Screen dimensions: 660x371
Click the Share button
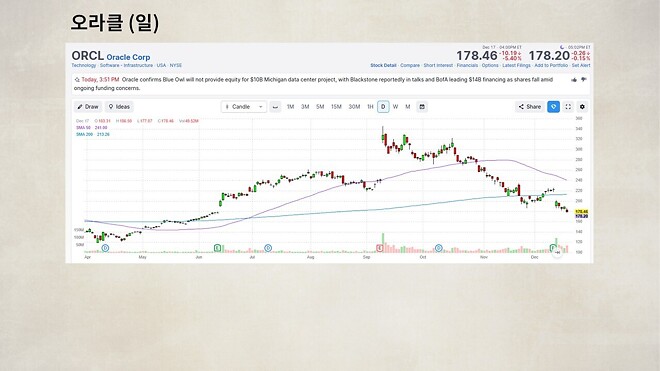click(x=530, y=107)
